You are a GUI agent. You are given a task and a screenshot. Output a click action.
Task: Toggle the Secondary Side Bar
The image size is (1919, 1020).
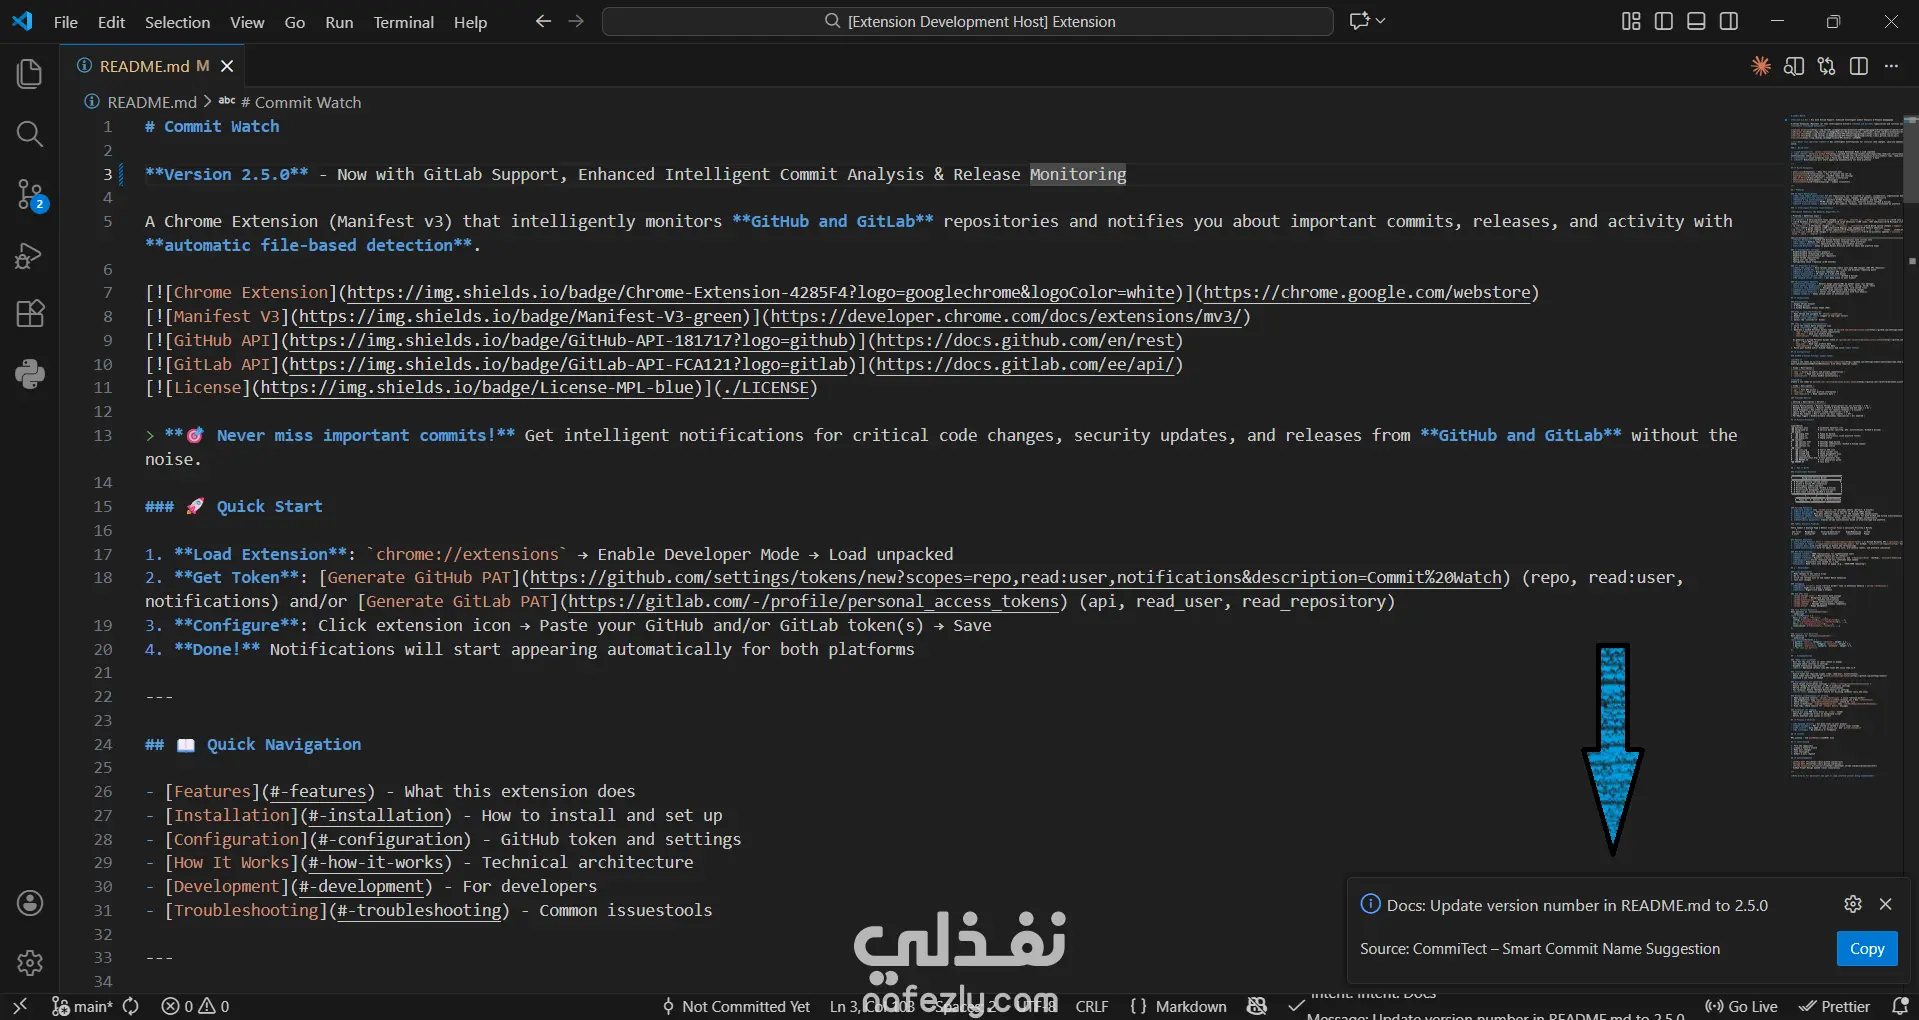(x=1729, y=21)
